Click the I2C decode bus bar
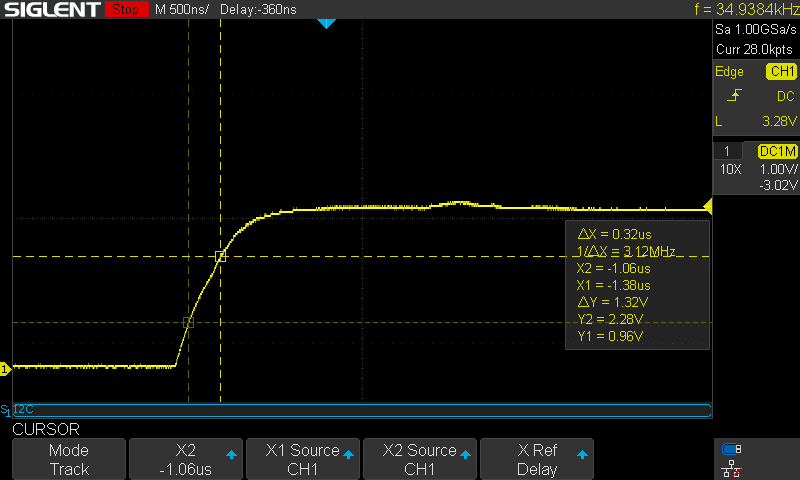Viewport: 800px width, 480px height. click(362, 410)
